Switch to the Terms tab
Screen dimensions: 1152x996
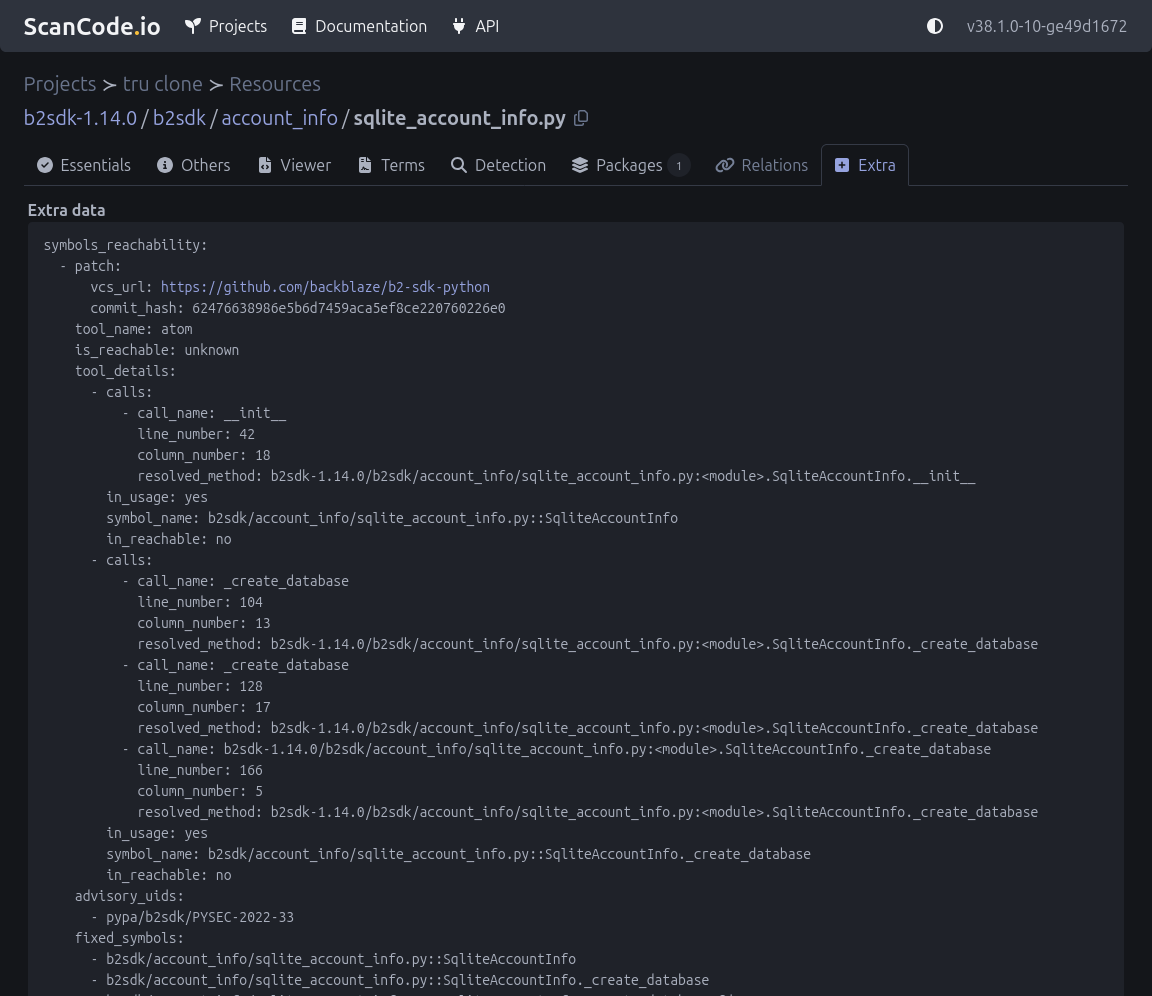point(391,165)
